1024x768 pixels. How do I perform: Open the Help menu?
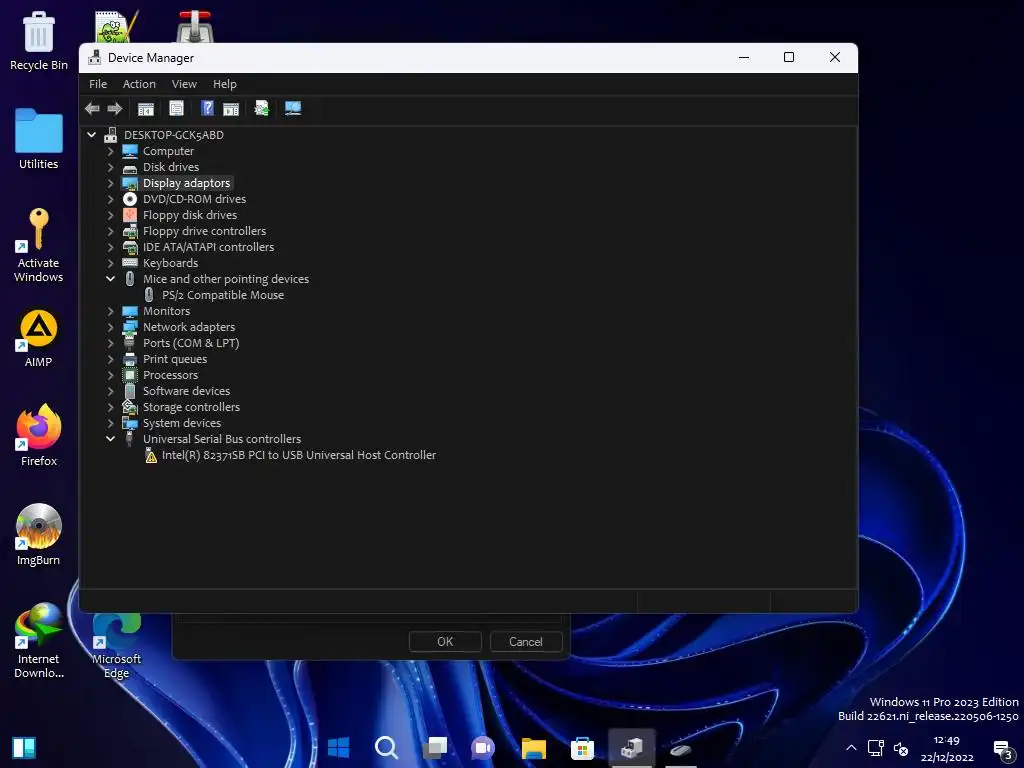pyautogui.click(x=225, y=84)
